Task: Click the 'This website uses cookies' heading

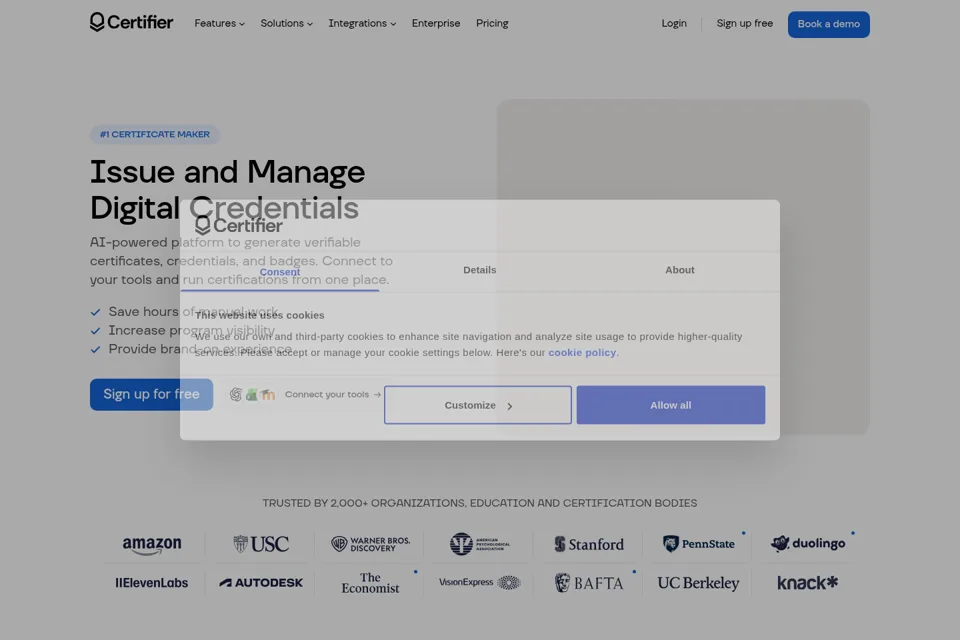Action: 260,315
